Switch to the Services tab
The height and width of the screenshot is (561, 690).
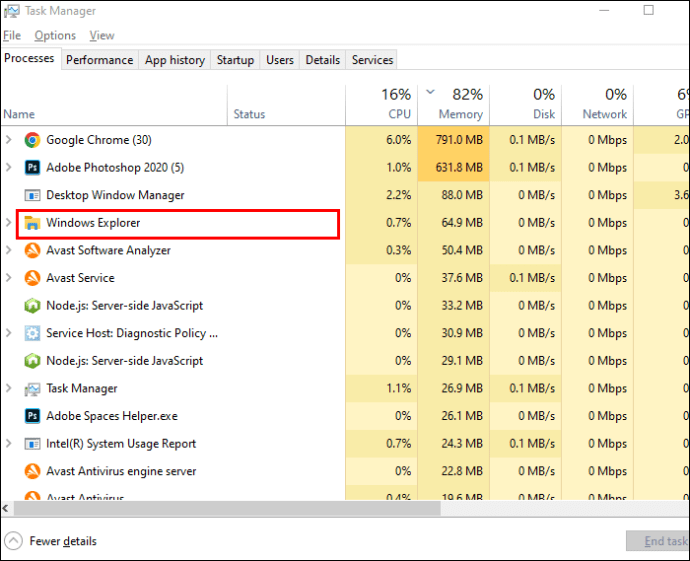pyautogui.click(x=372, y=60)
